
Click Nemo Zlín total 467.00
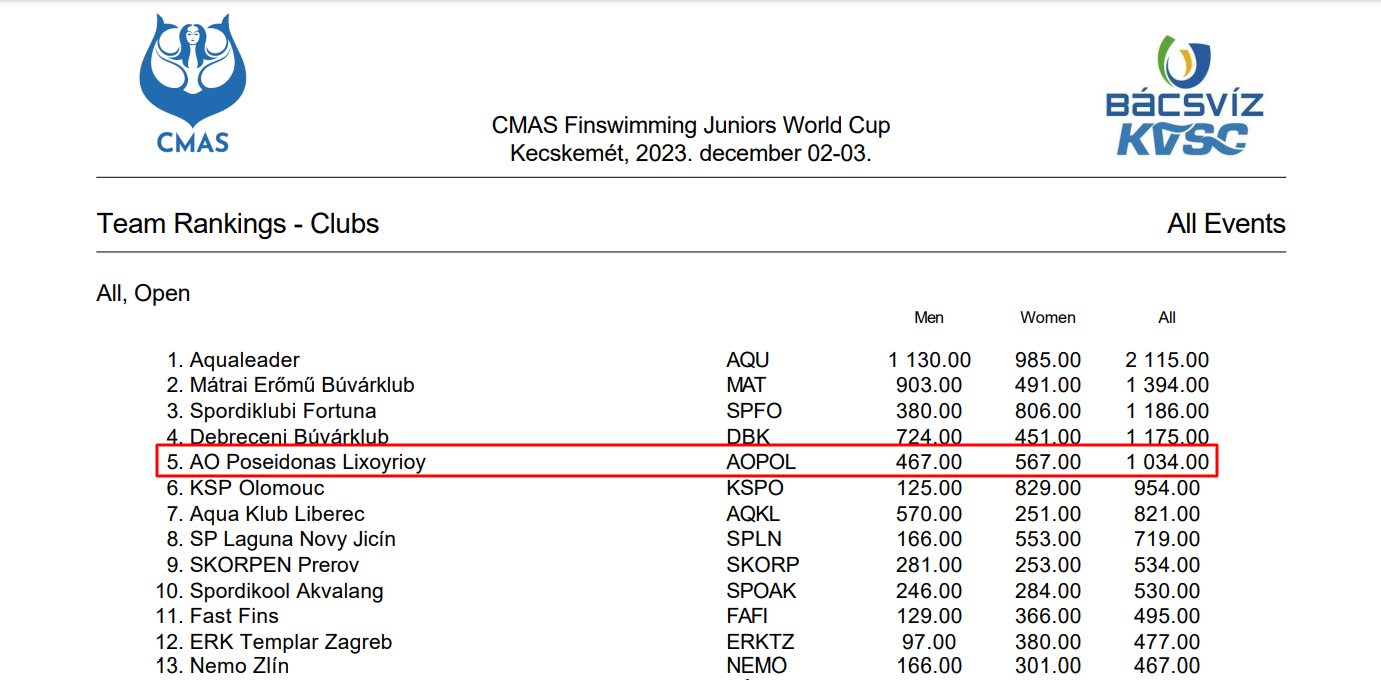pyautogui.click(x=1167, y=666)
